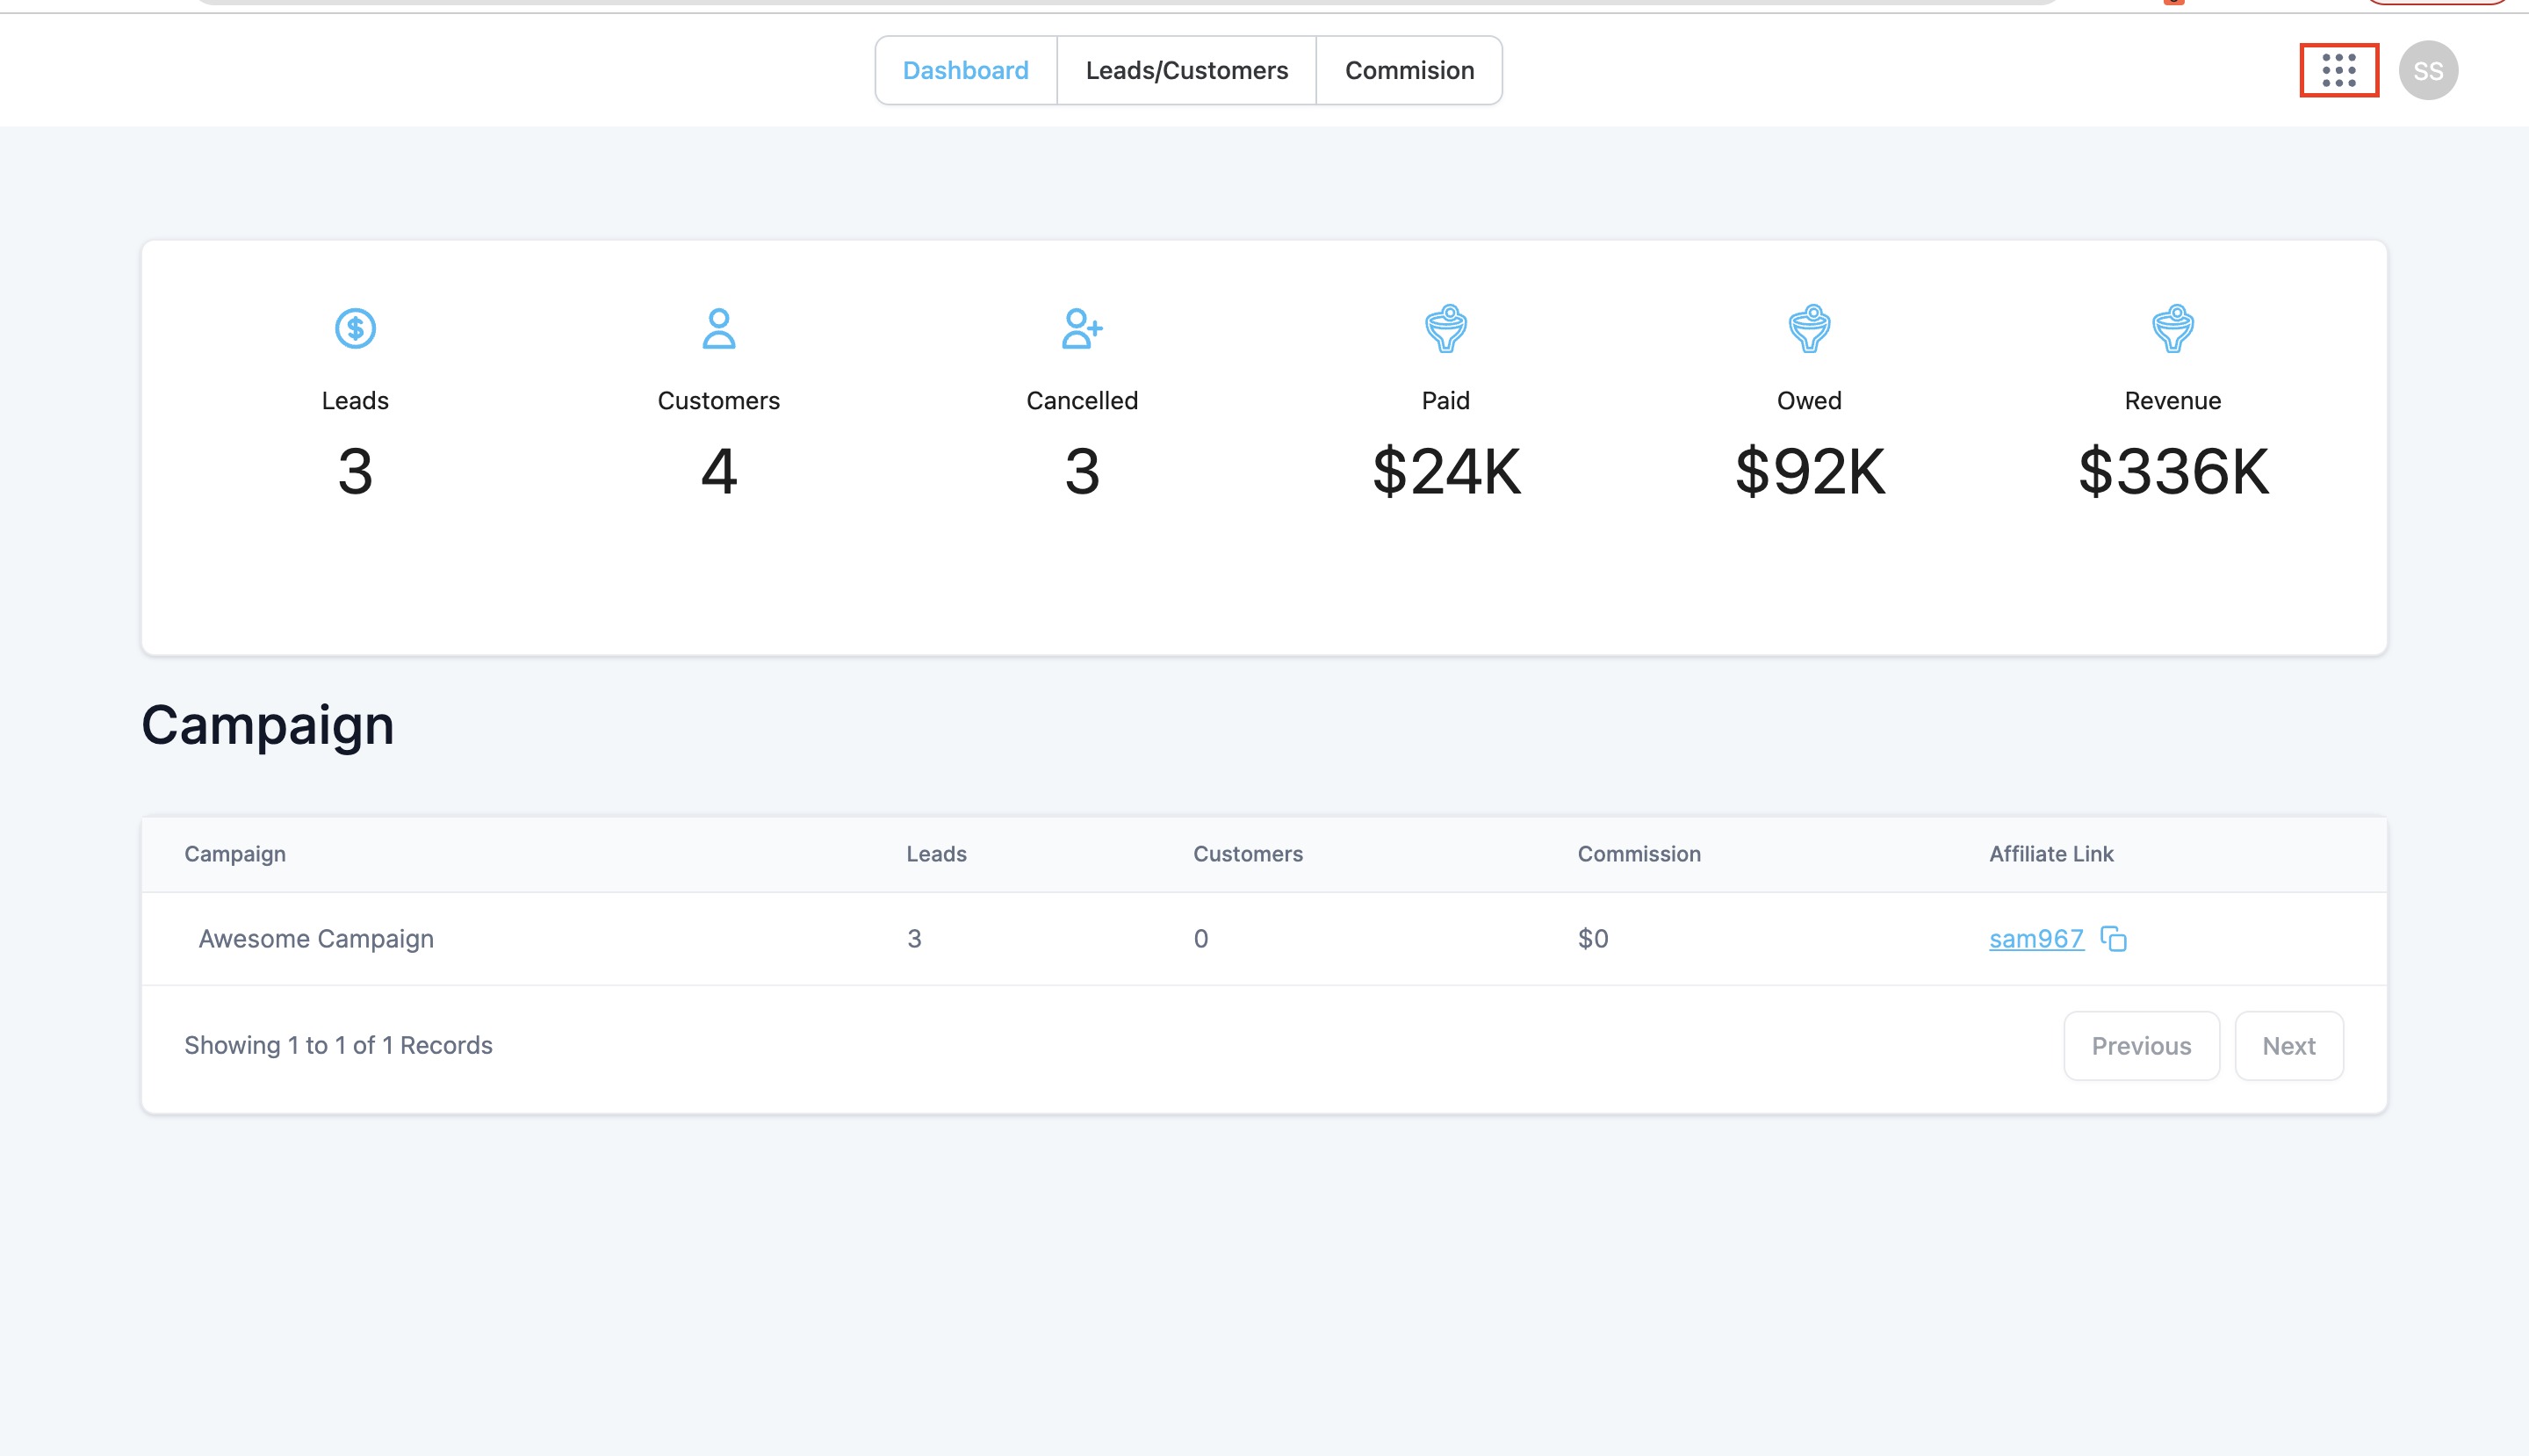Viewport: 2529px width, 1456px height.
Task: Click the Customers person icon
Action: pos(718,328)
